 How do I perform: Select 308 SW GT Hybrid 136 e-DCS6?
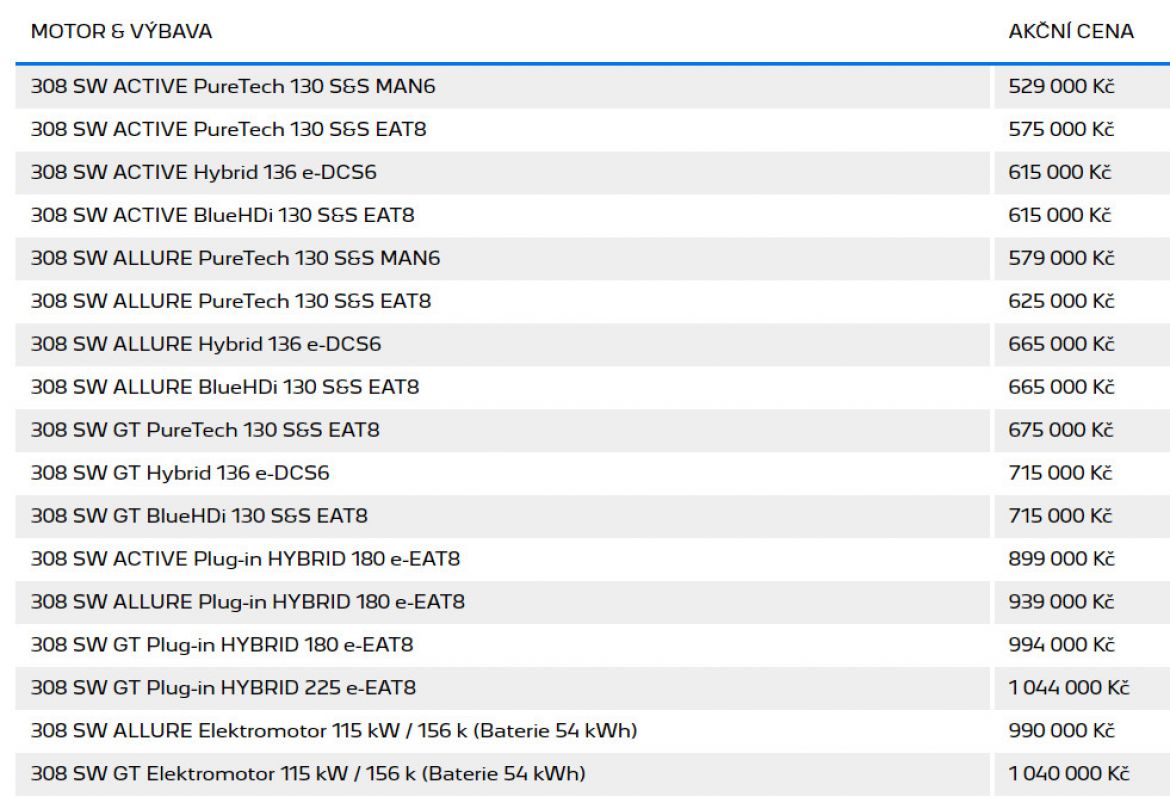(179, 473)
